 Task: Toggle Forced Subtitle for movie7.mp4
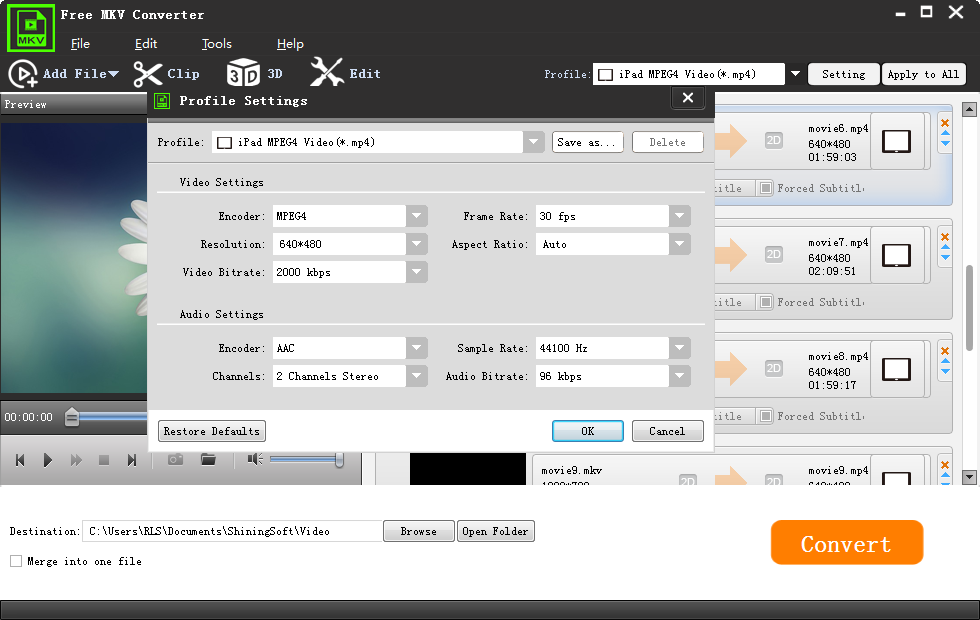766,302
